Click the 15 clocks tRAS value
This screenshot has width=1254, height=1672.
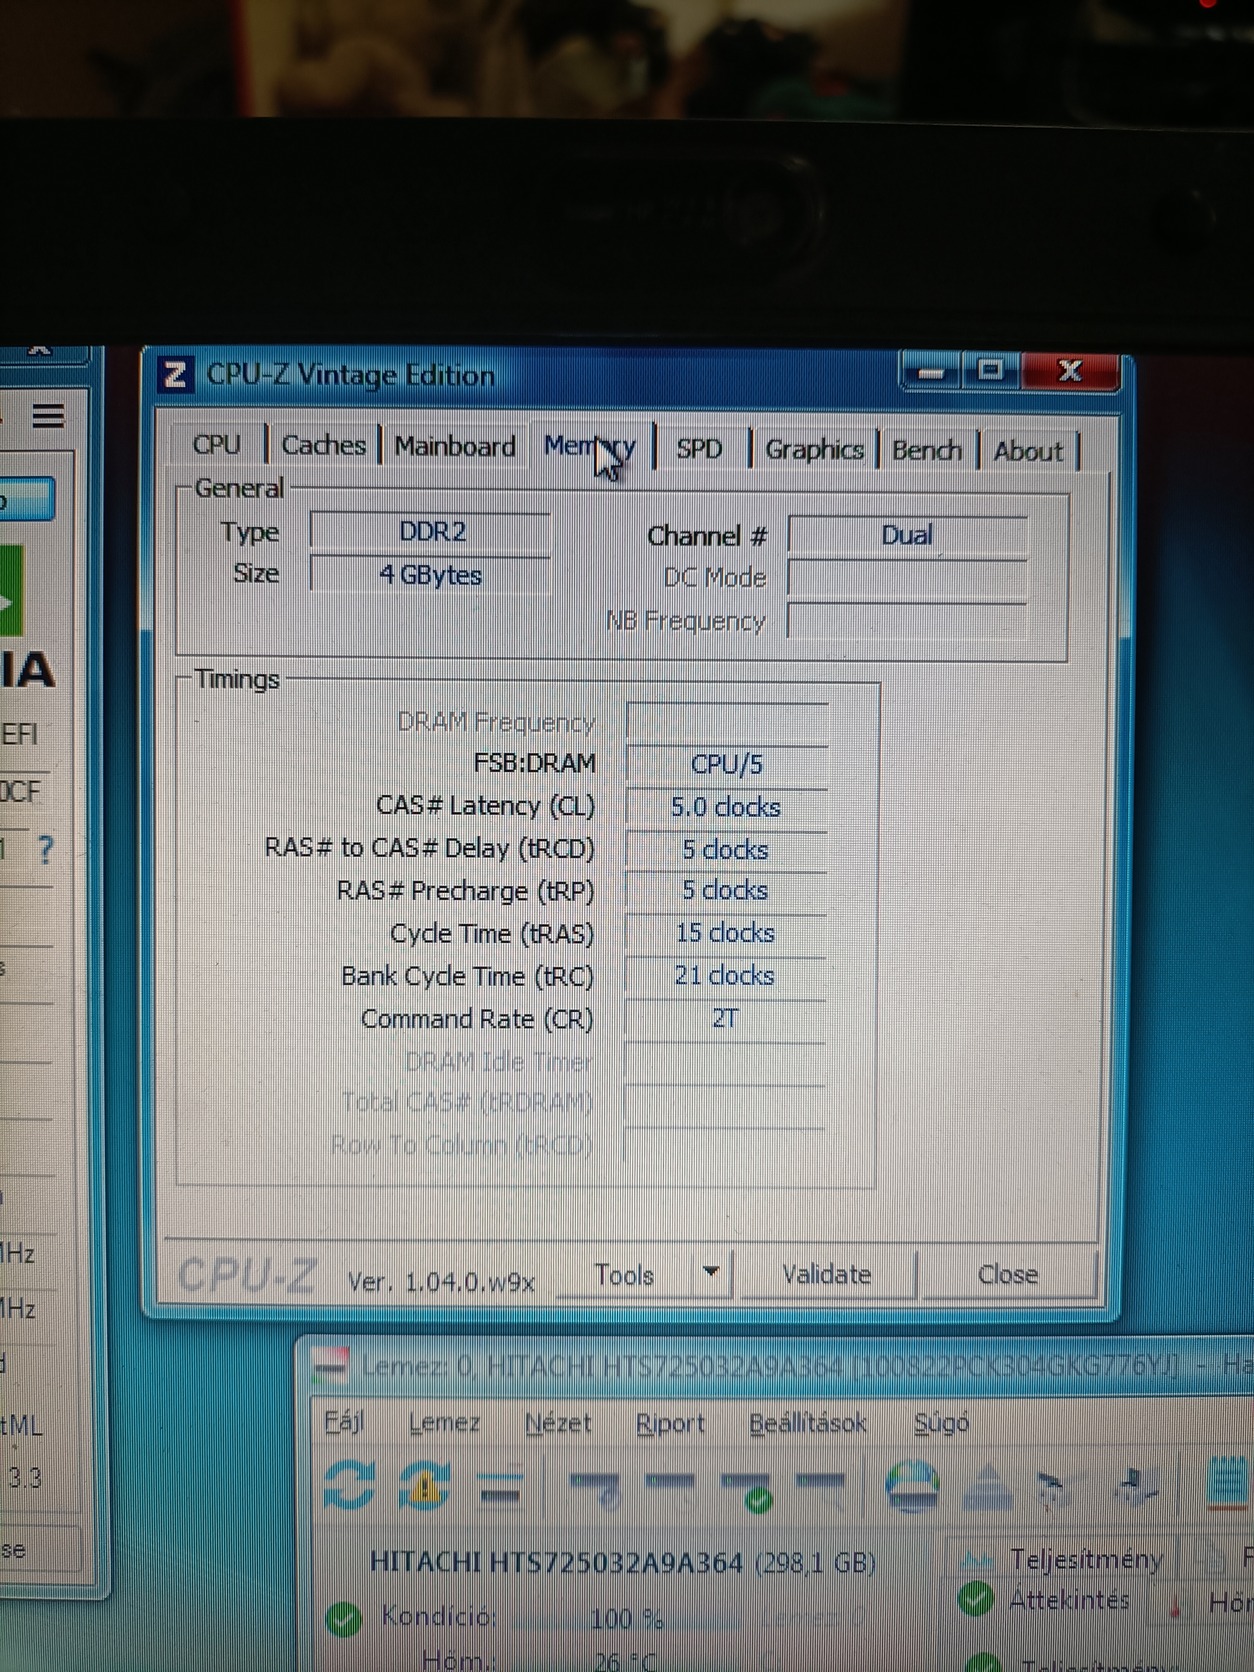726,933
